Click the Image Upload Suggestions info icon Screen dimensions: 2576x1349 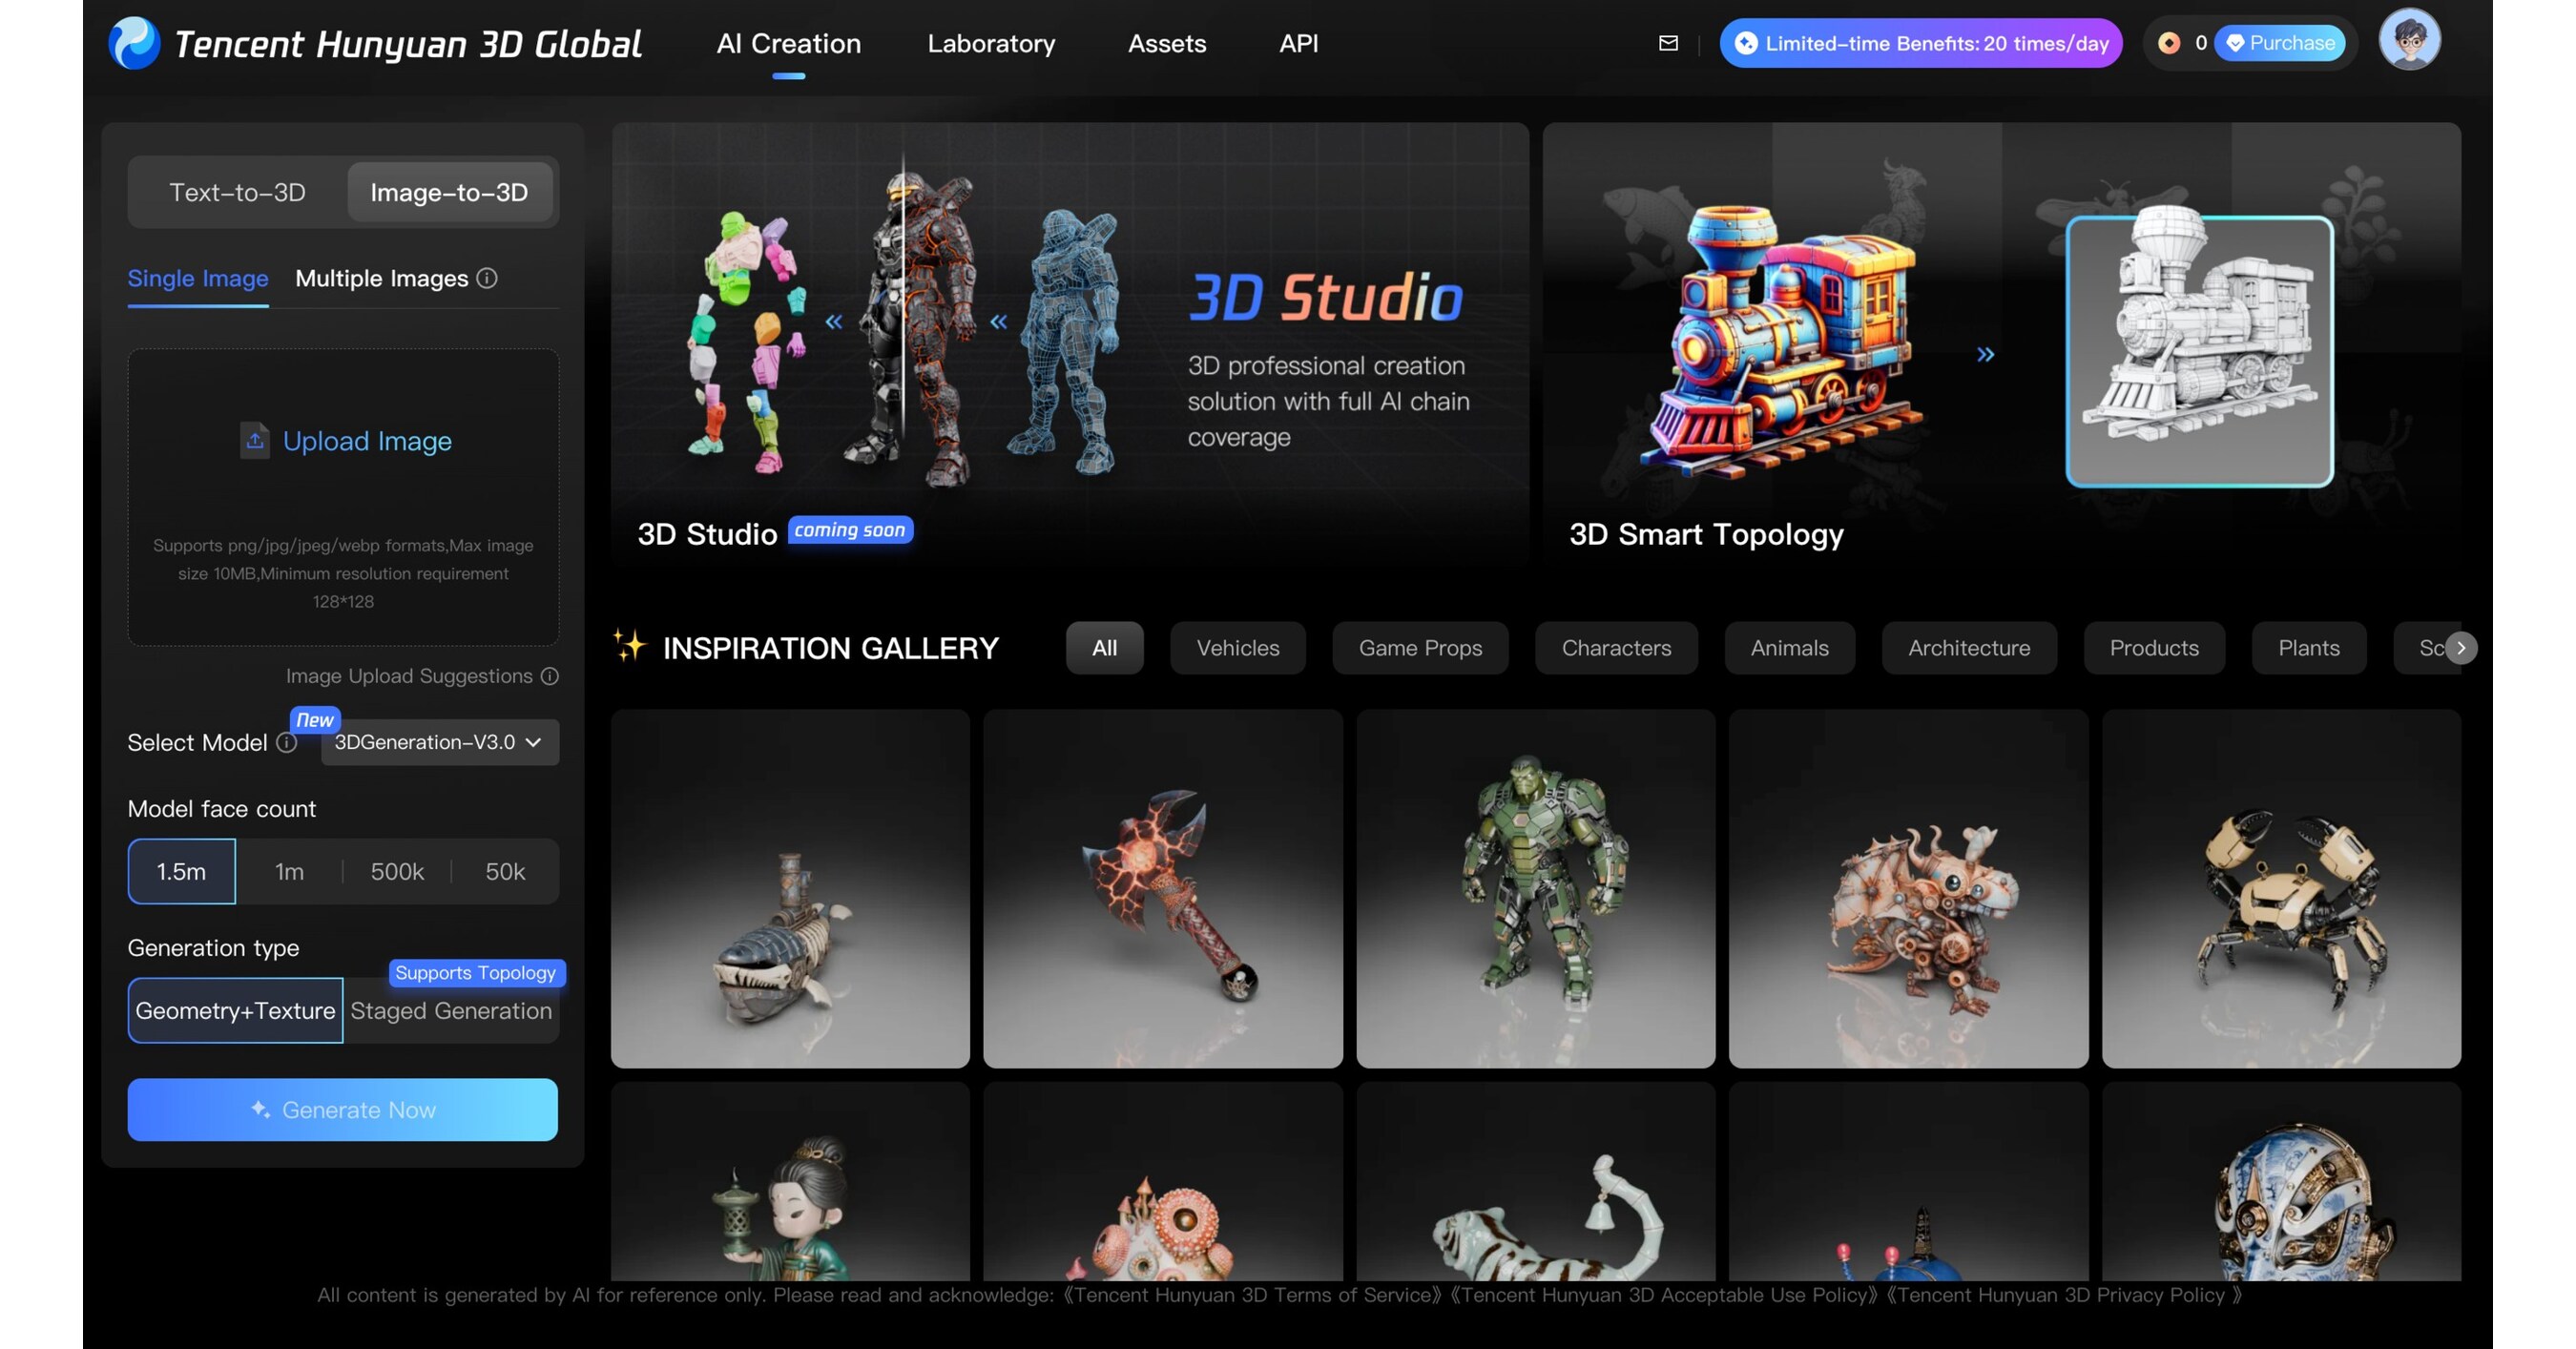coord(550,676)
